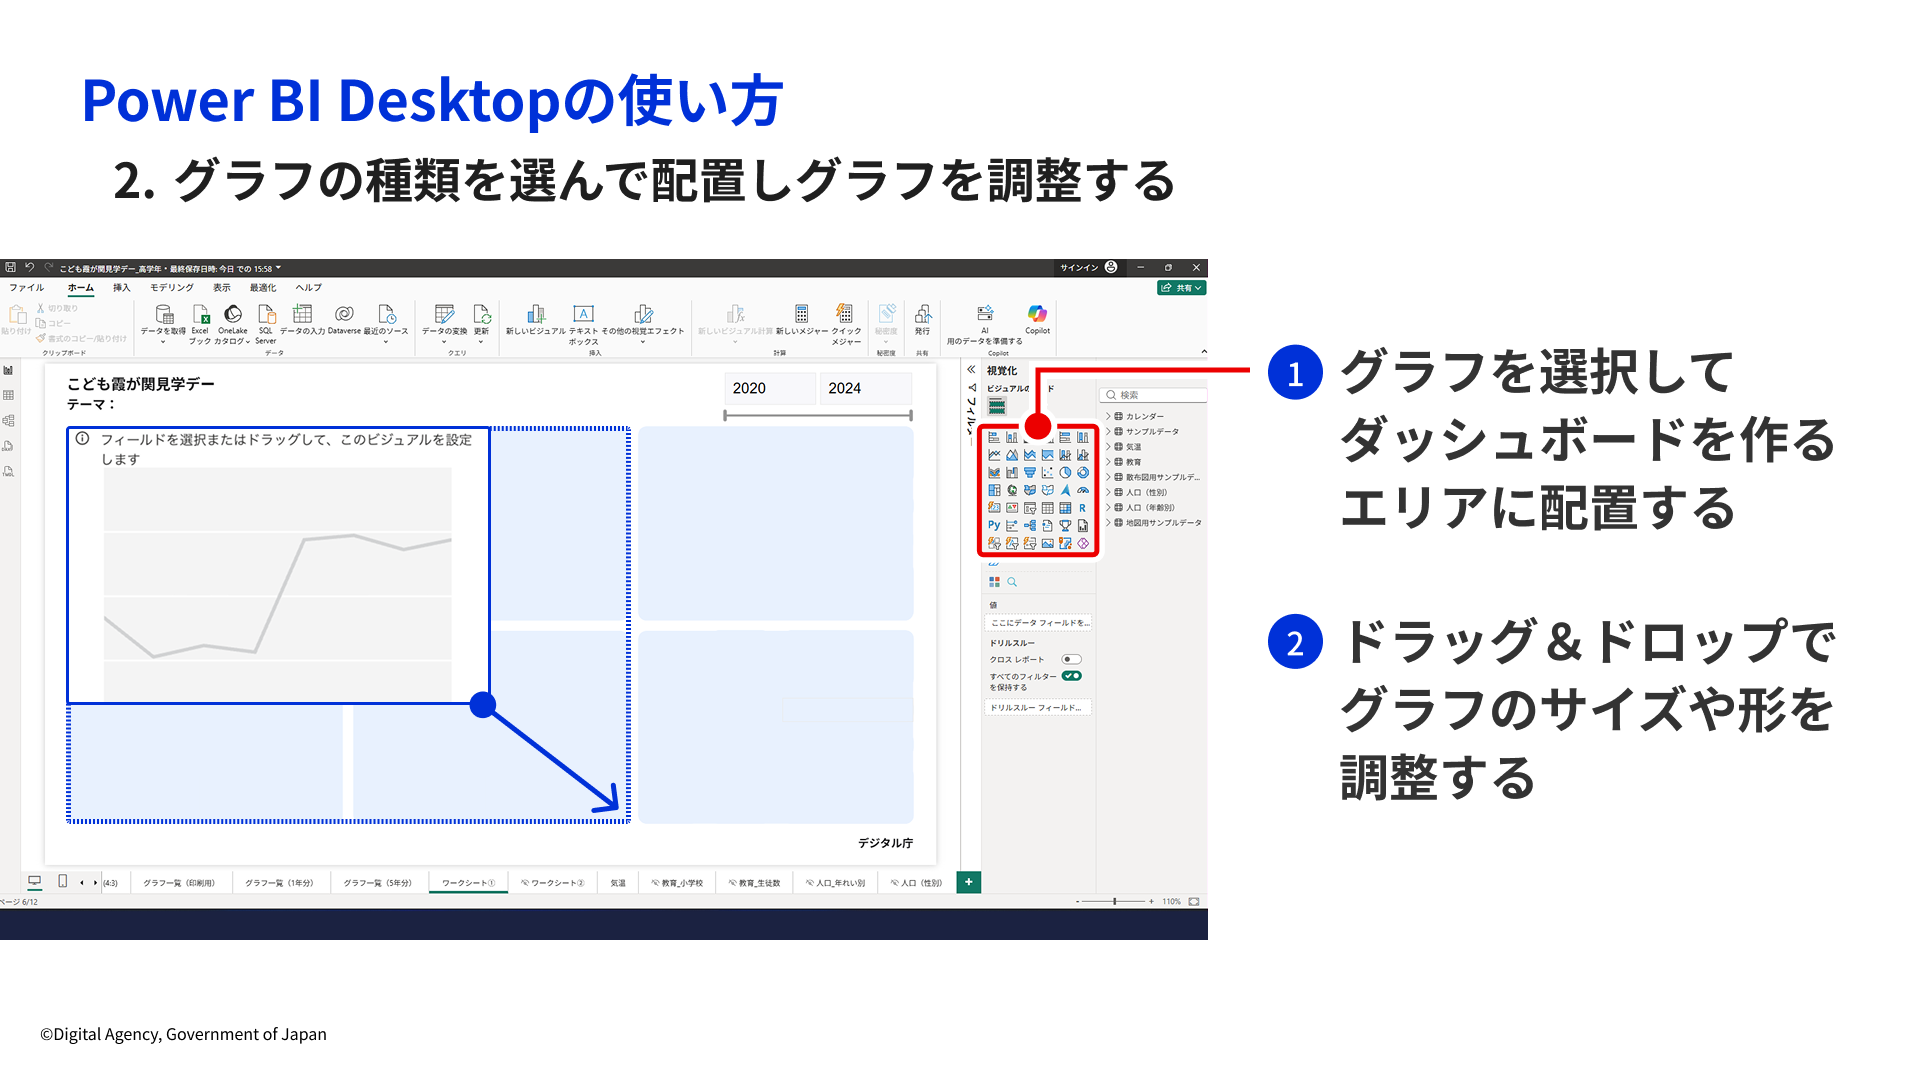
Task: Select the R script visual icon
Action: tap(1083, 508)
